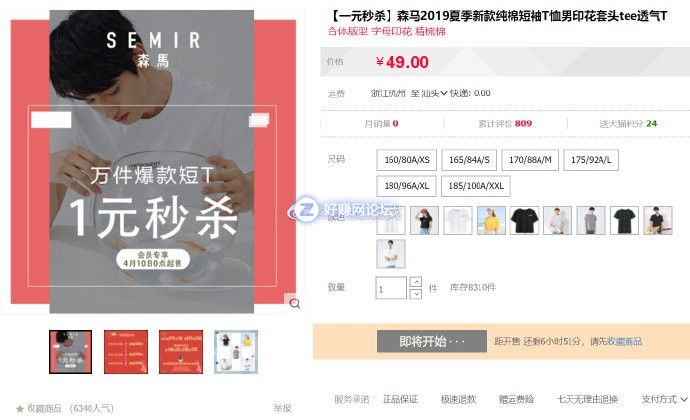Select size 160/80A/XS

coord(407,160)
